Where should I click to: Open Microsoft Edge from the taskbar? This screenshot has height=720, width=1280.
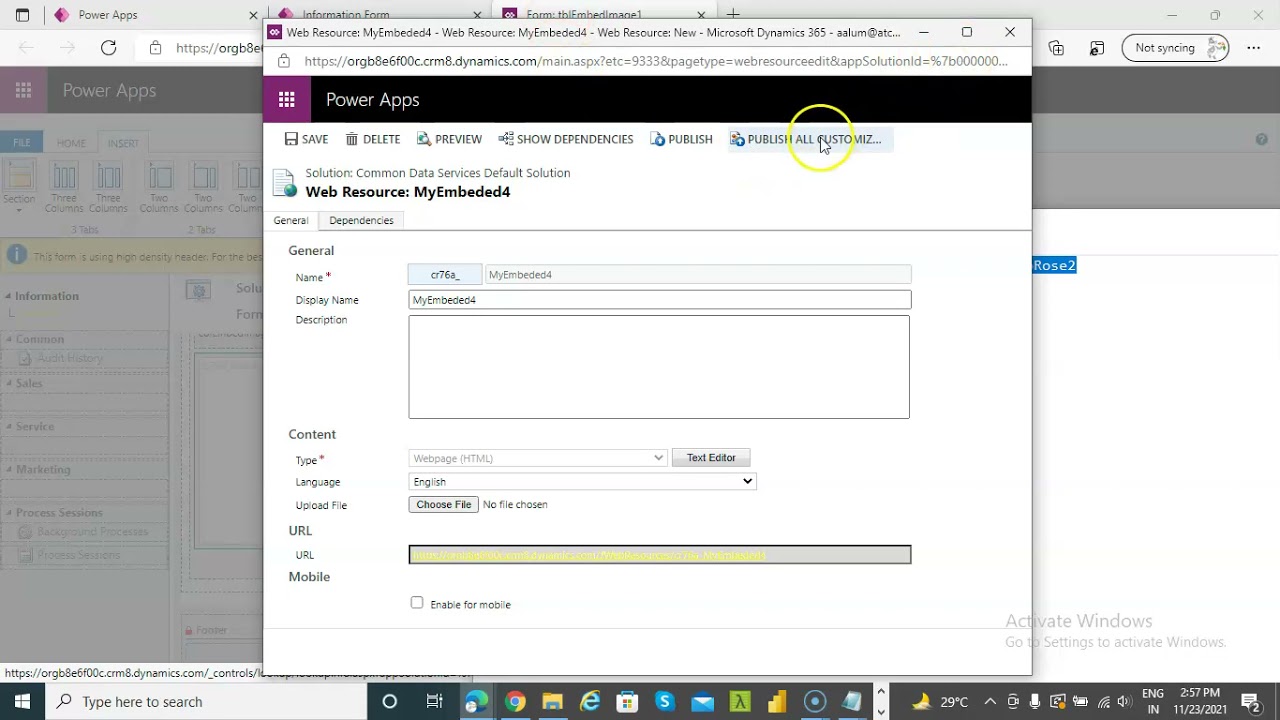pyautogui.click(x=476, y=701)
